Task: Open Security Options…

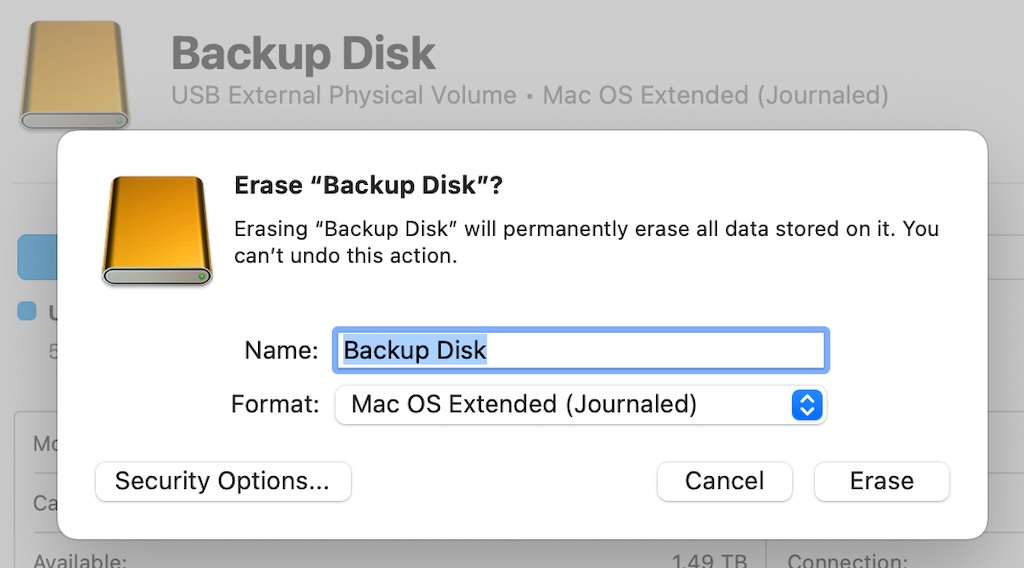Action: pyautogui.click(x=223, y=481)
